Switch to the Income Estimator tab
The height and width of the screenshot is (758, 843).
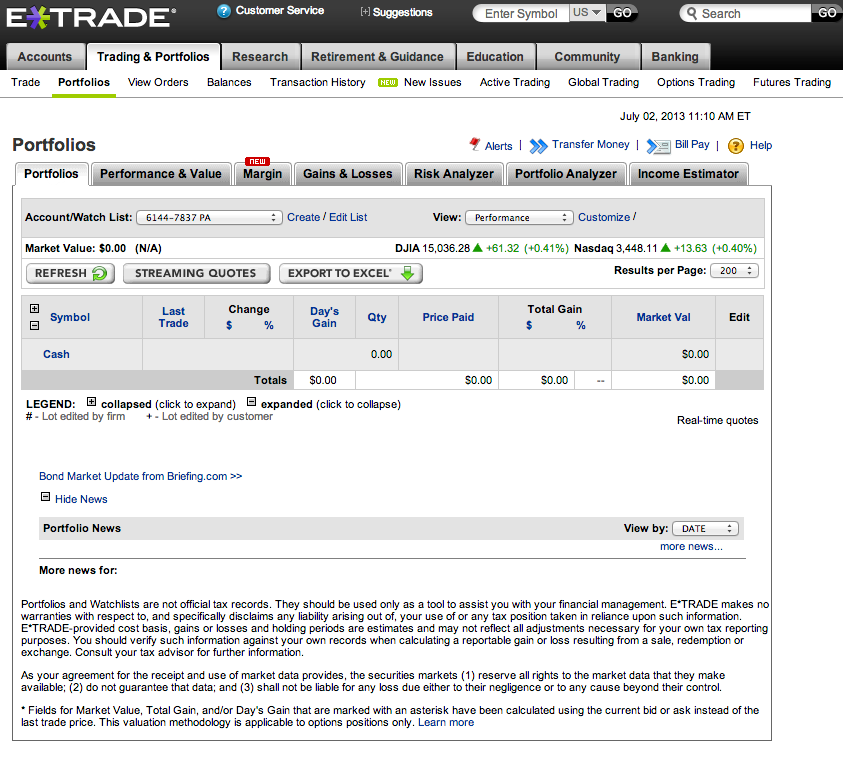point(689,174)
